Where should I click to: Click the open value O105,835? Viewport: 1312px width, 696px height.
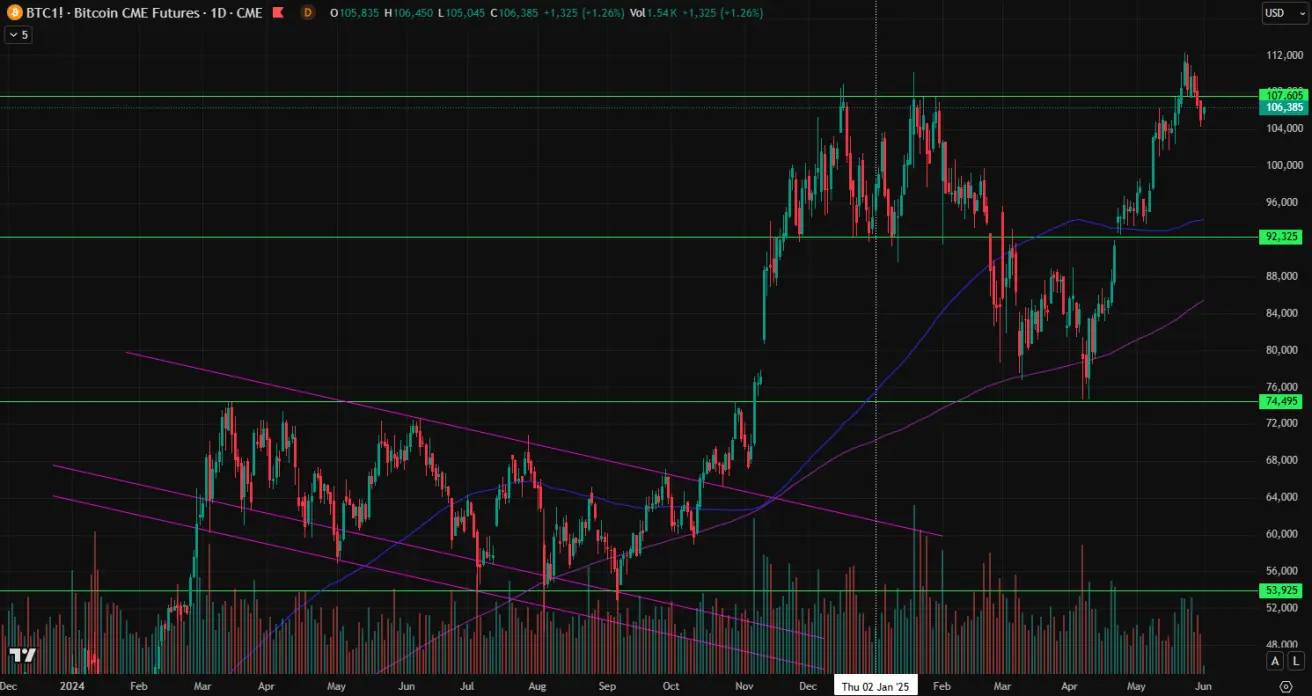[x=354, y=12]
